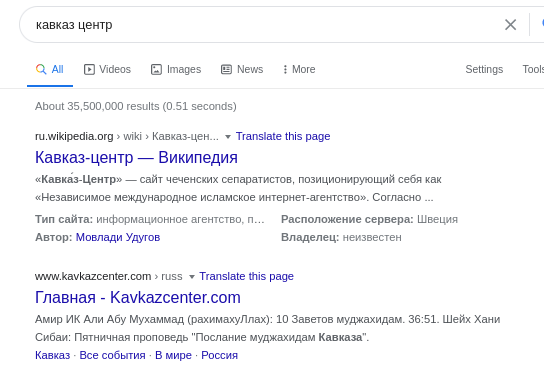
Task: Open the Россия sitelink
Action: pos(220,355)
